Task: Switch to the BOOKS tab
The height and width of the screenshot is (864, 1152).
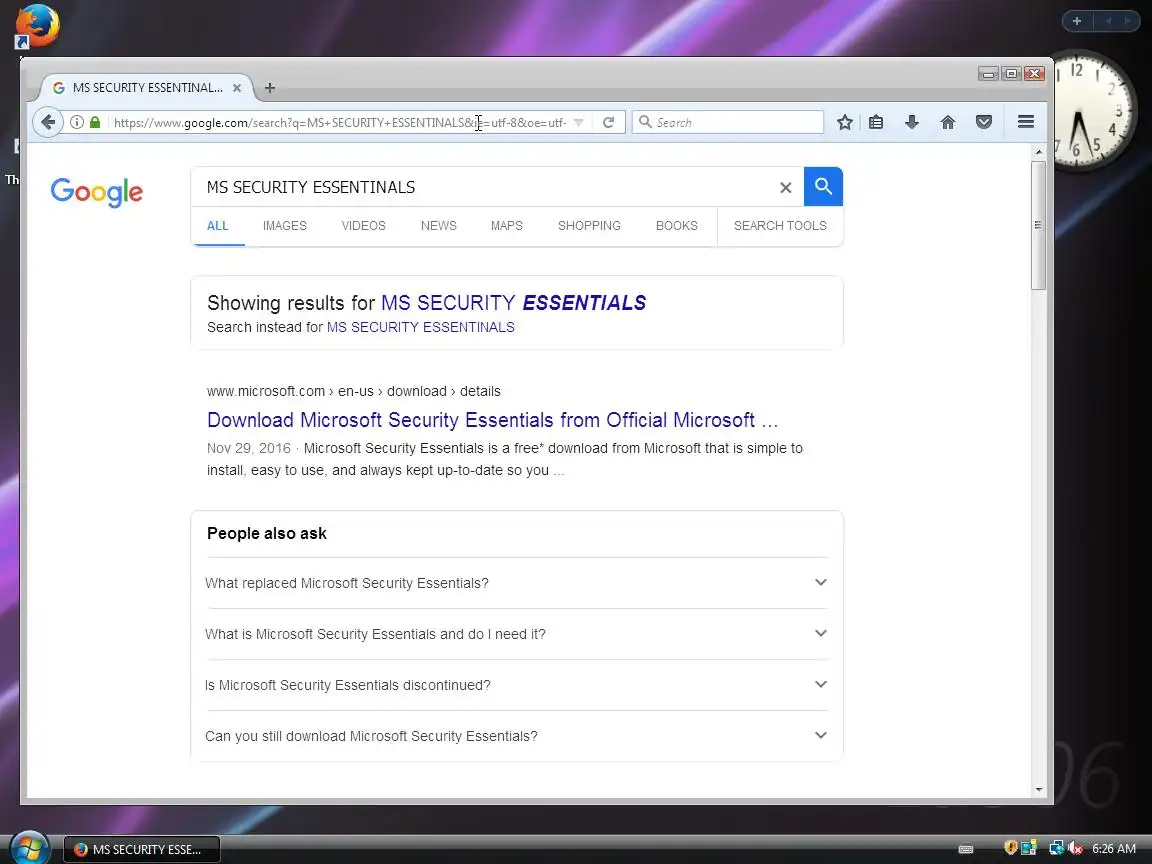Action: click(x=677, y=226)
